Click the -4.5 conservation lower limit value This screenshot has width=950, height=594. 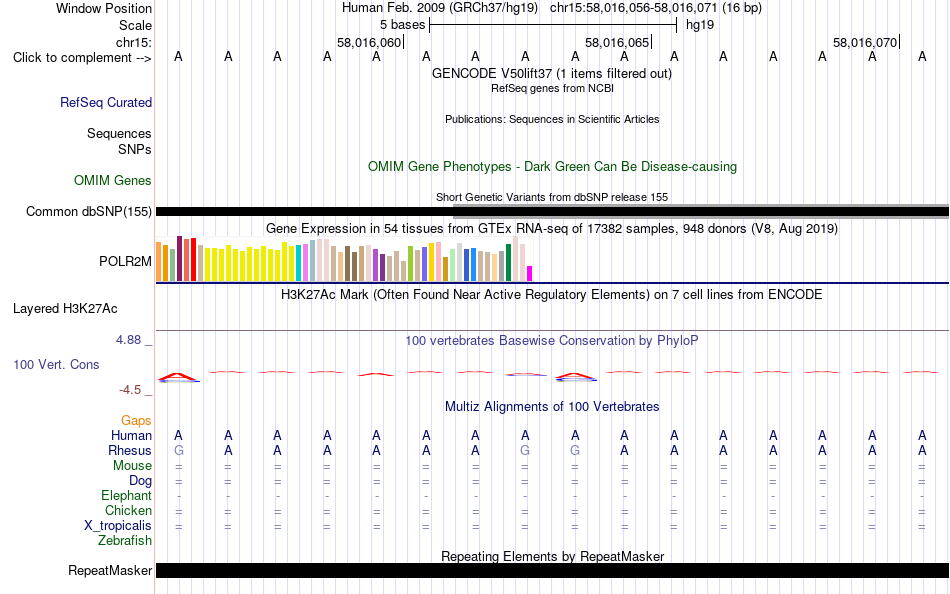[130, 390]
